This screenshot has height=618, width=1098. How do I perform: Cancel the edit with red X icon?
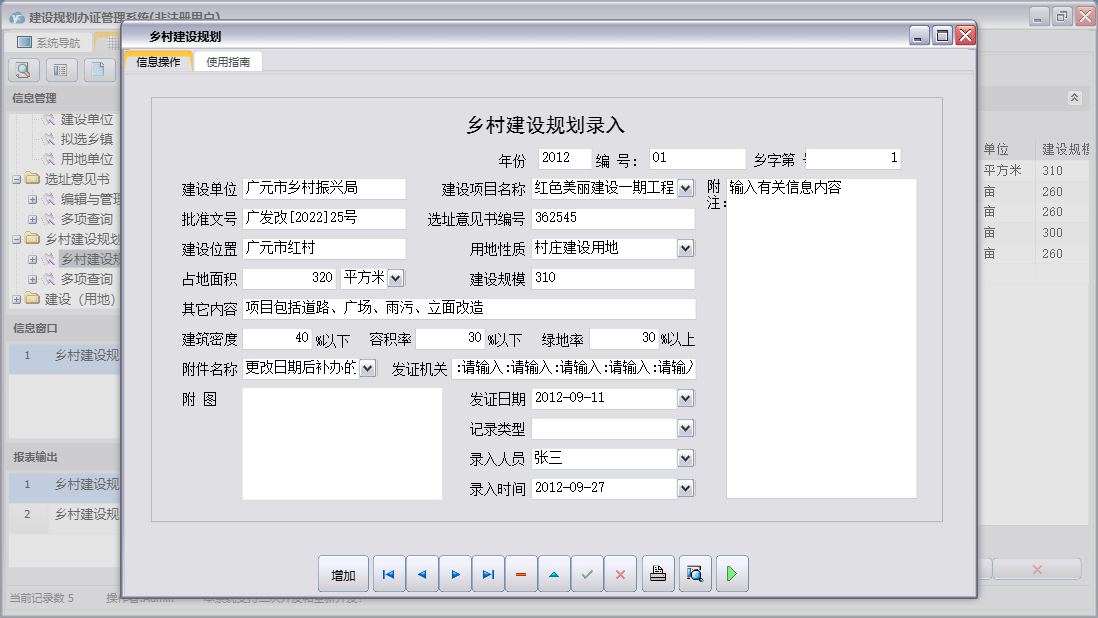click(x=620, y=573)
